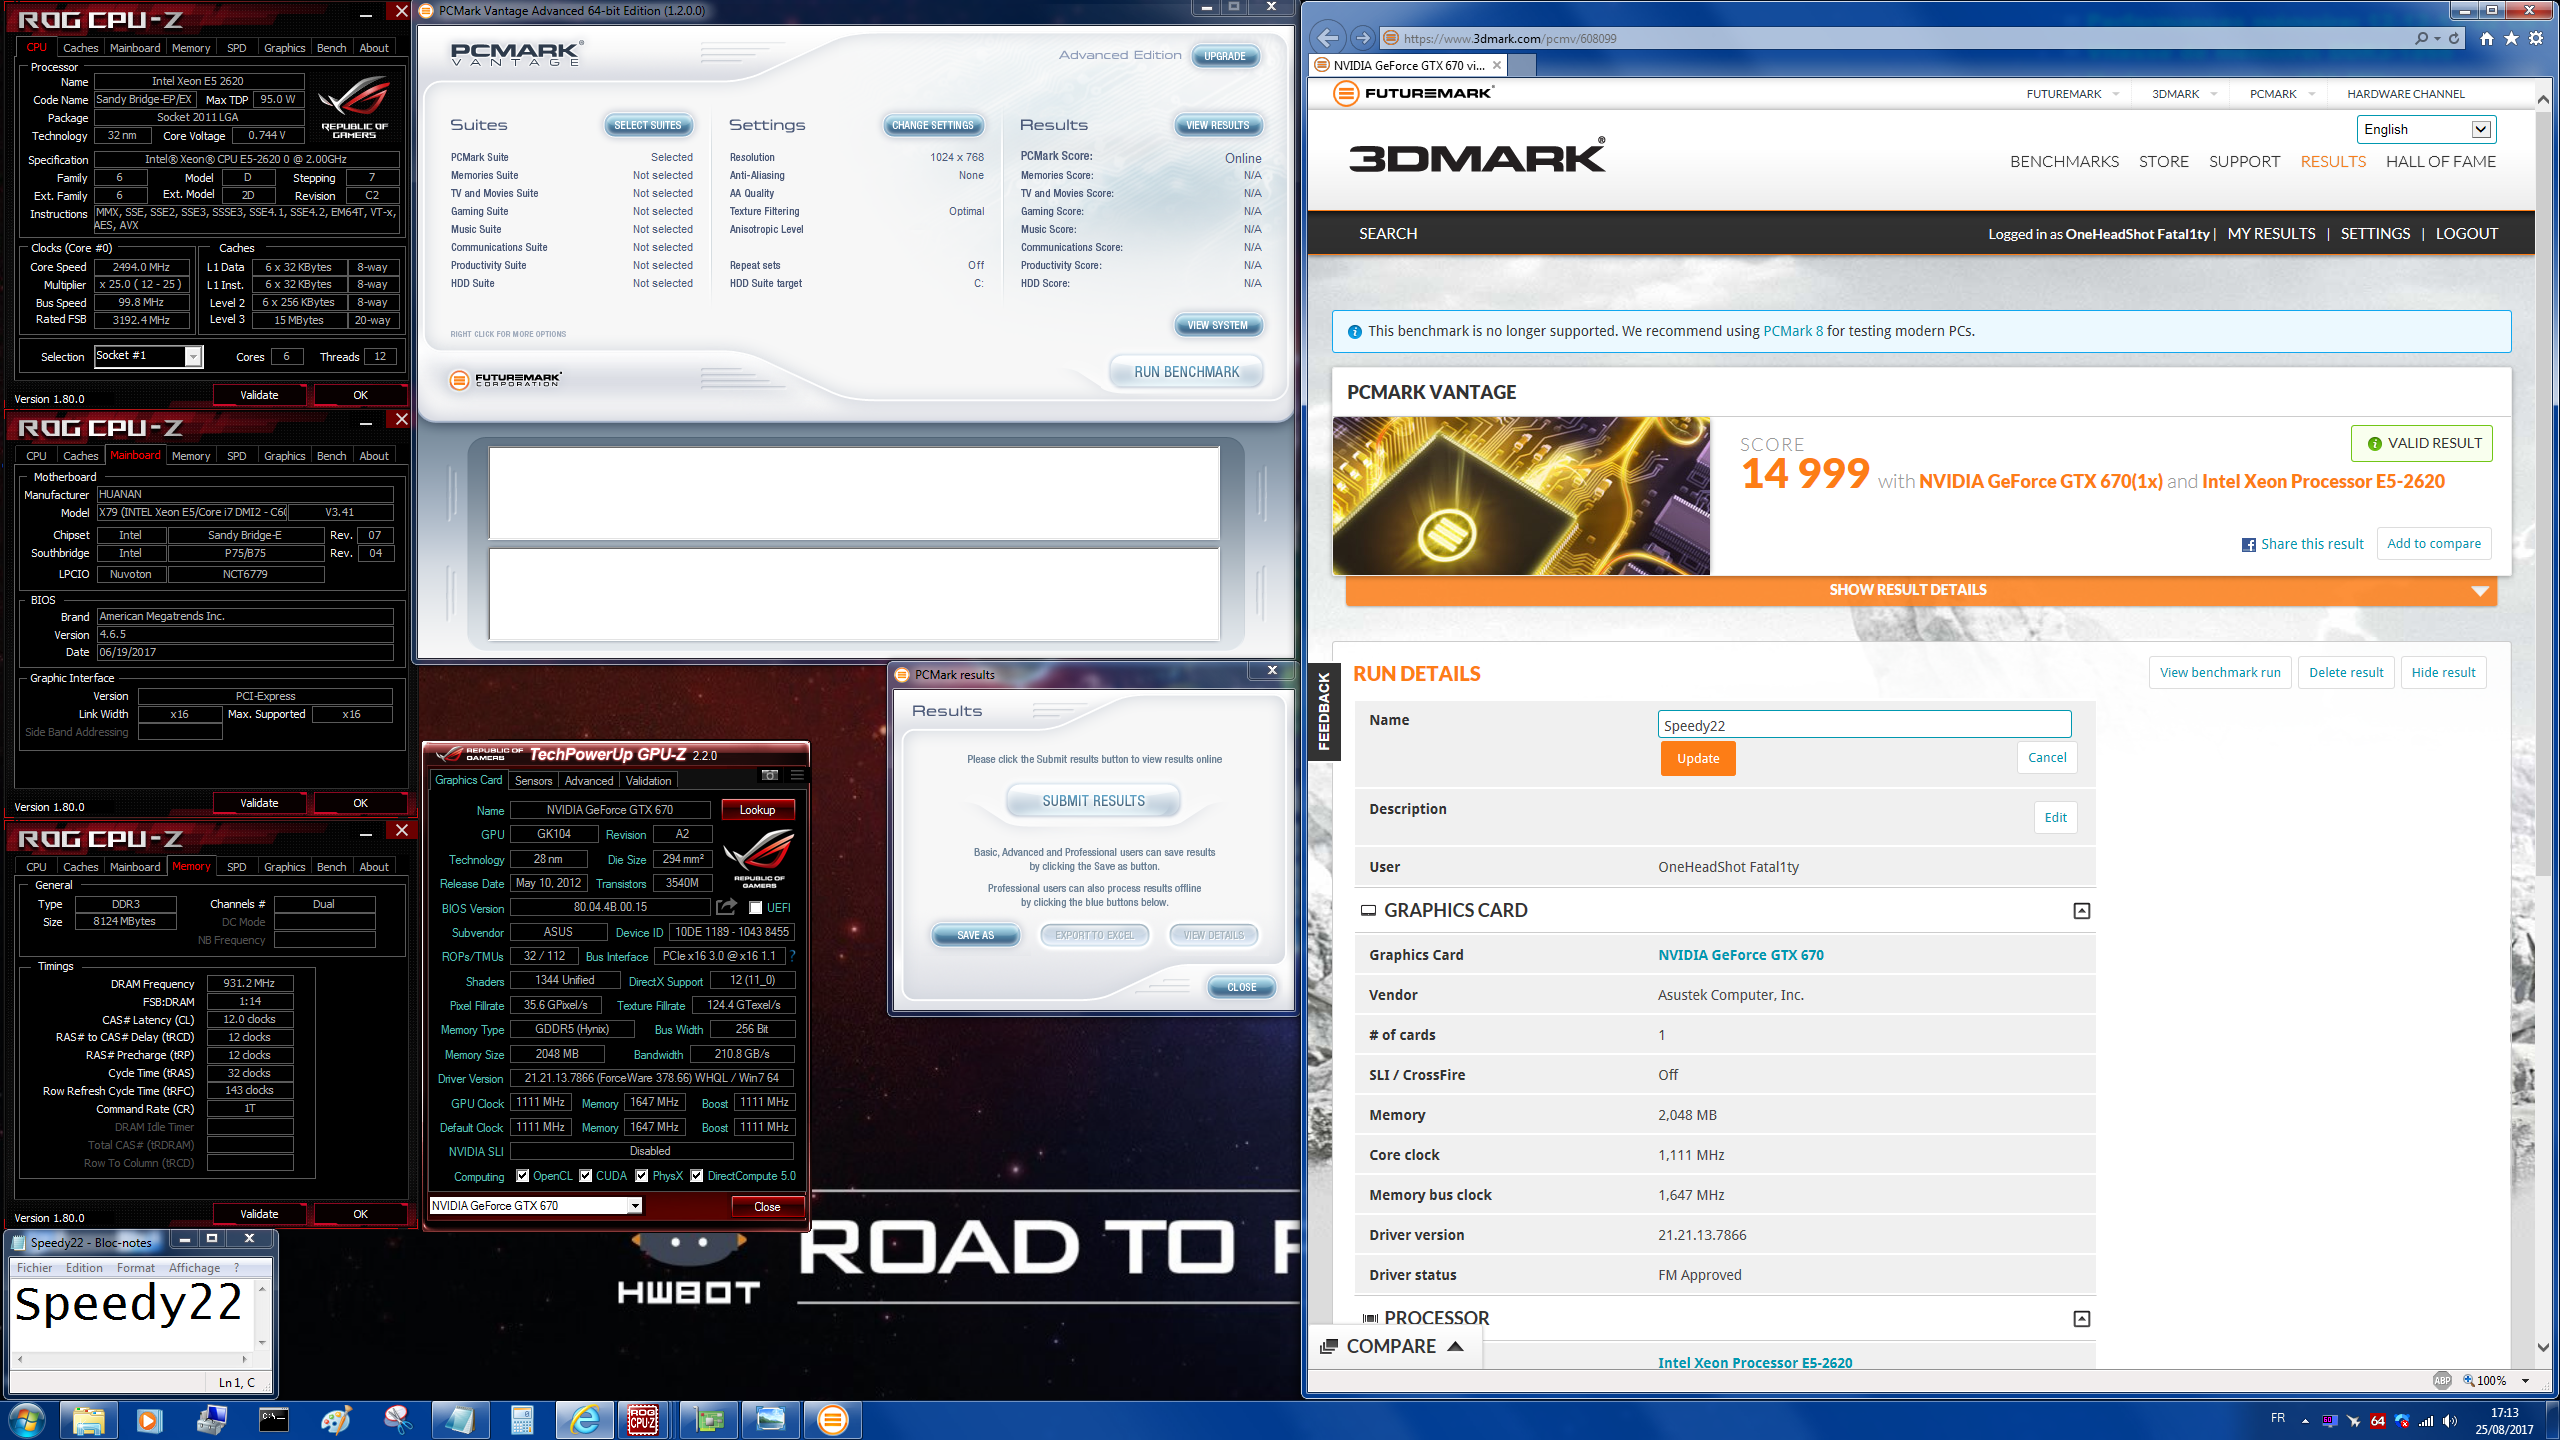The height and width of the screenshot is (1440, 2560).
Task: Toggle the UEFI checkbox in GPU-Z
Action: (756, 907)
